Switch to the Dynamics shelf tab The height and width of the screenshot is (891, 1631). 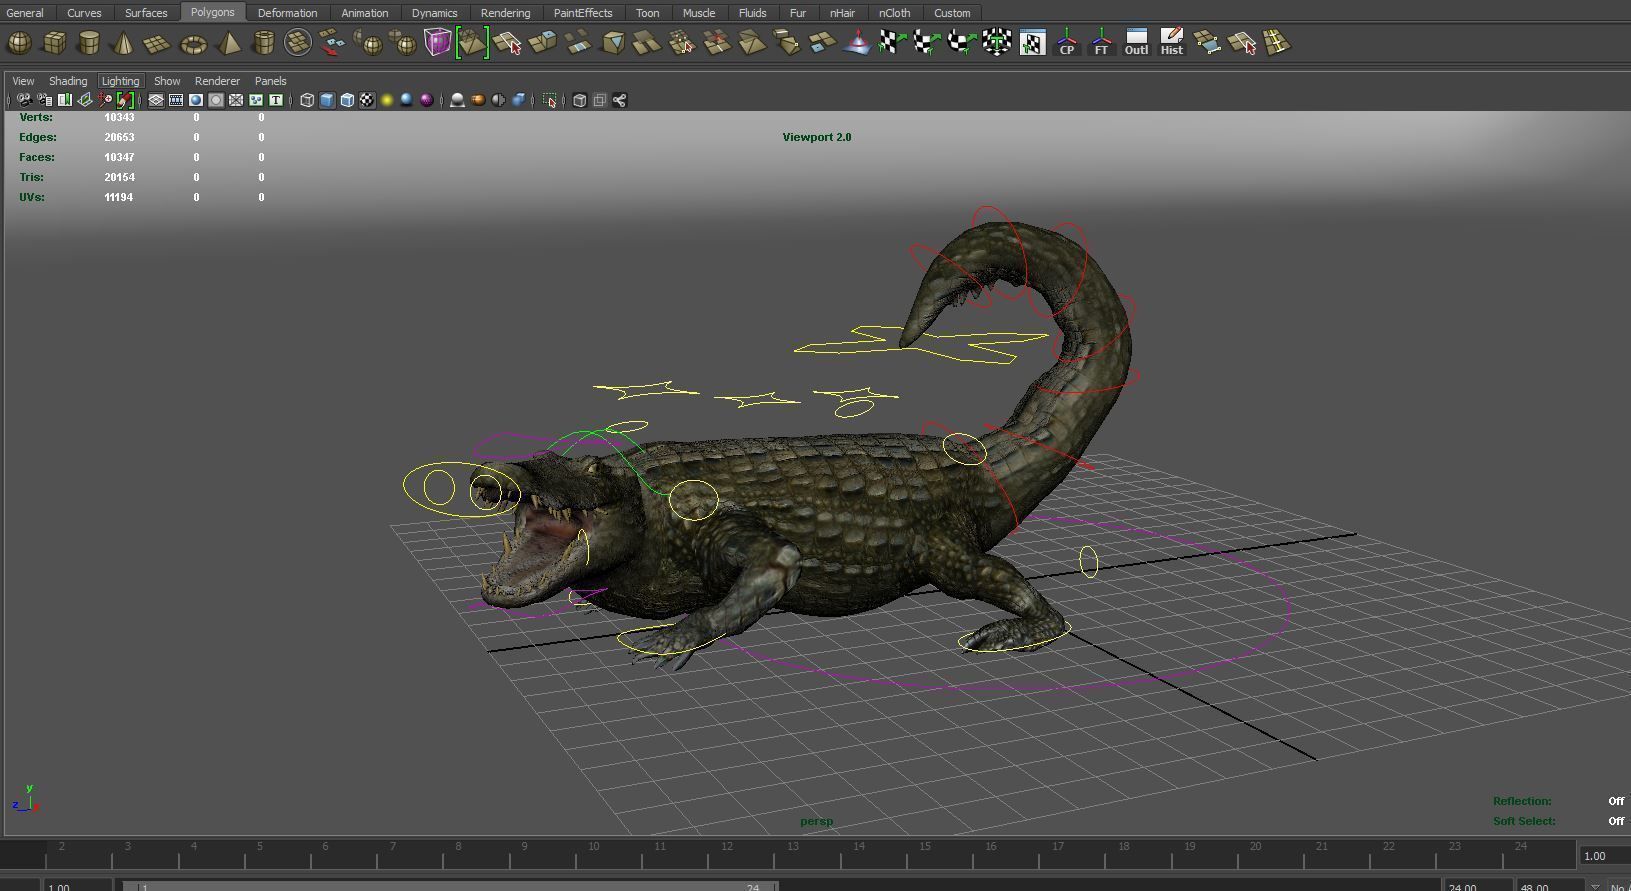tap(434, 13)
